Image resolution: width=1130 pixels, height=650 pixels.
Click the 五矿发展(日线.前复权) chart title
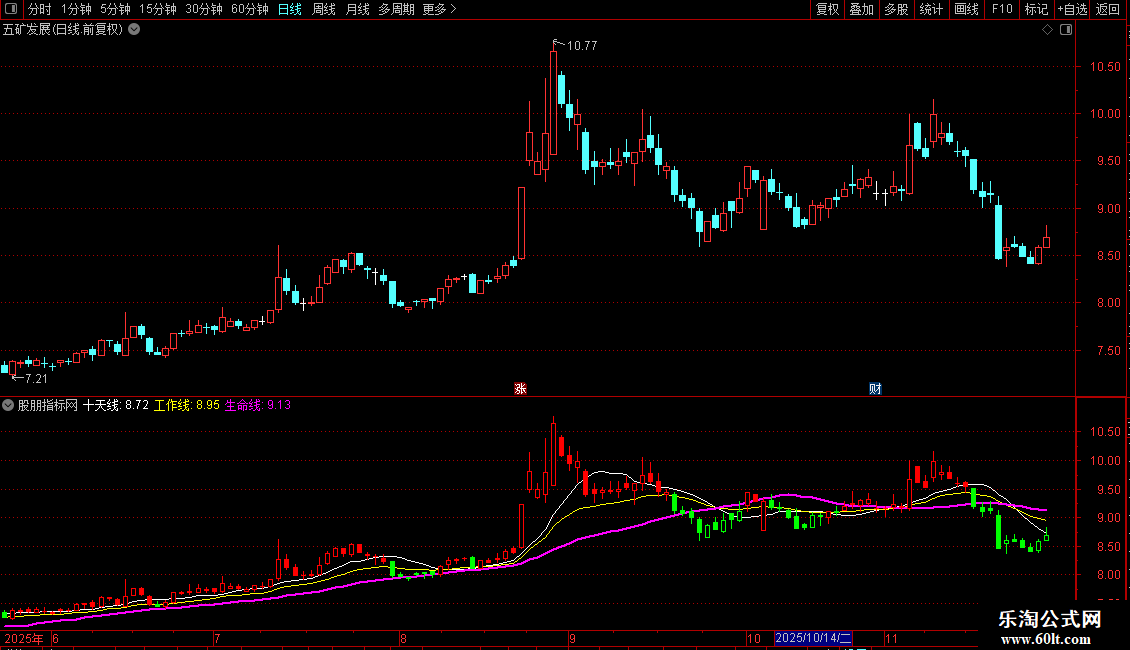click(63, 30)
